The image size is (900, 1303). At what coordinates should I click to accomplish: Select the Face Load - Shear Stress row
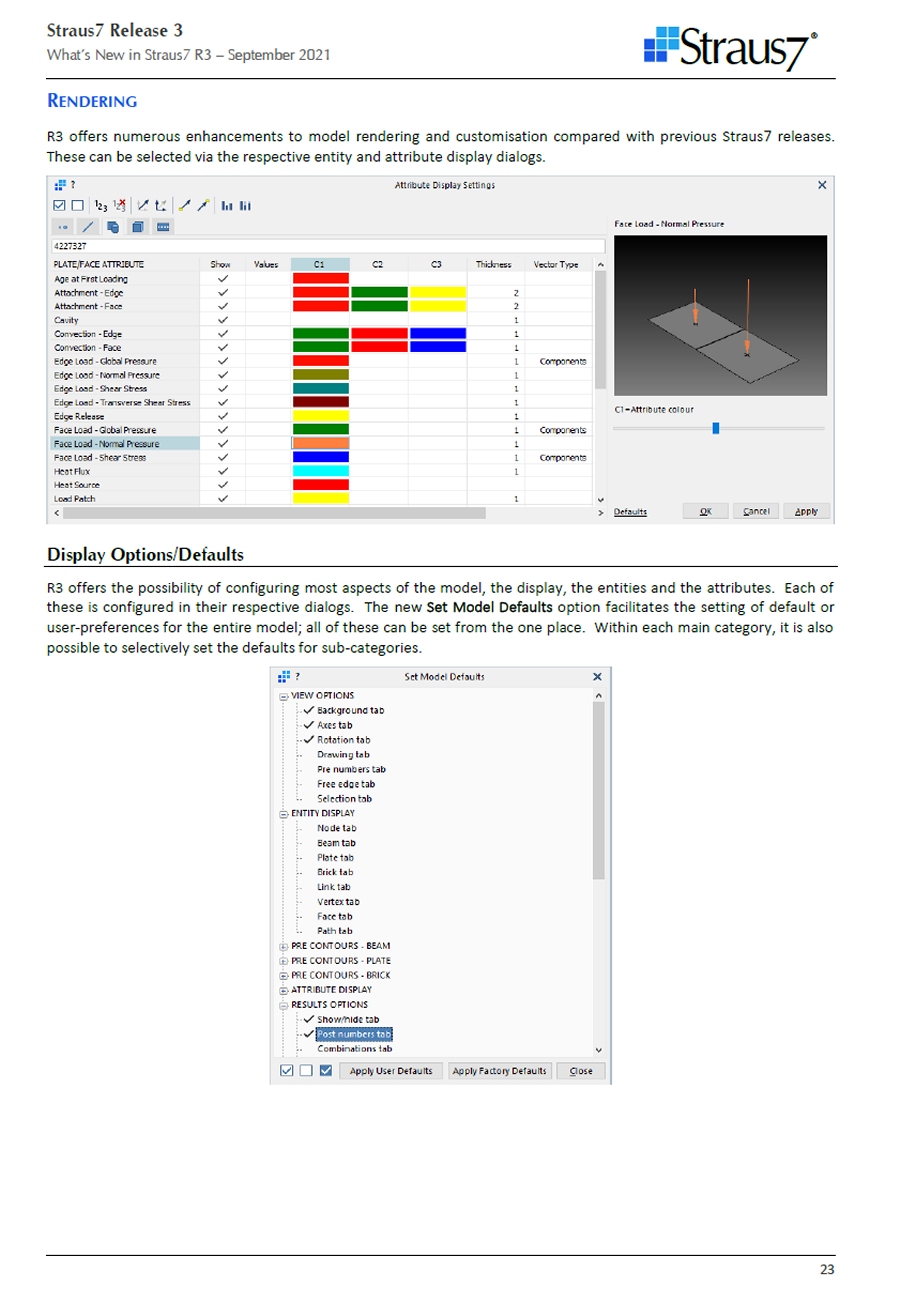pos(100,457)
